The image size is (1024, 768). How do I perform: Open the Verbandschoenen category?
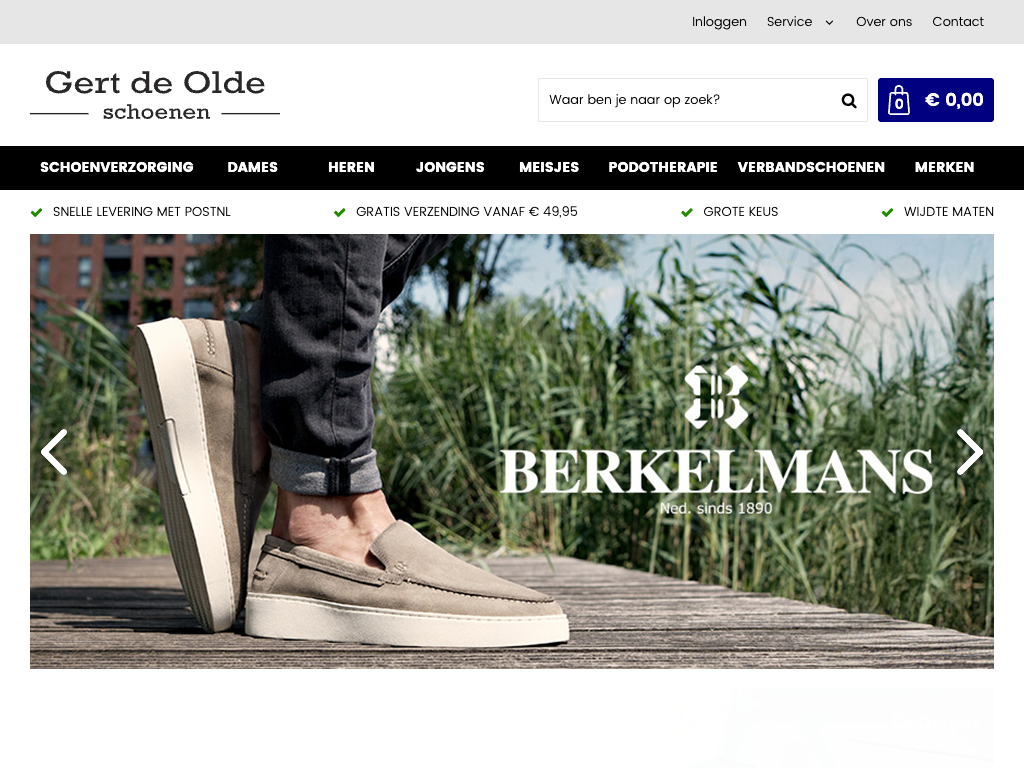[811, 167]
